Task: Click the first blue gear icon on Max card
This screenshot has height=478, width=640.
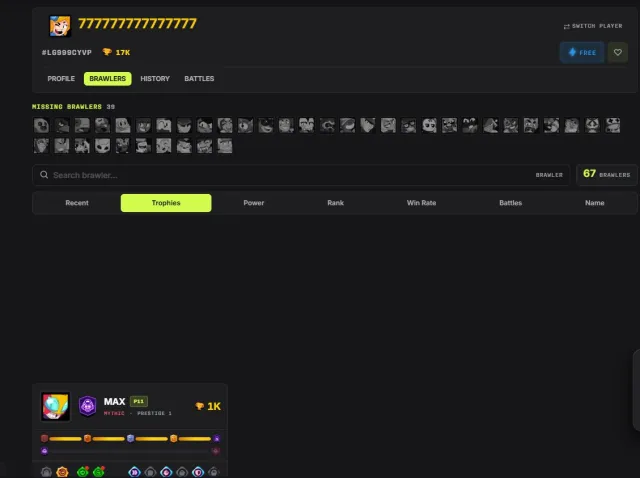Action: 134,472
